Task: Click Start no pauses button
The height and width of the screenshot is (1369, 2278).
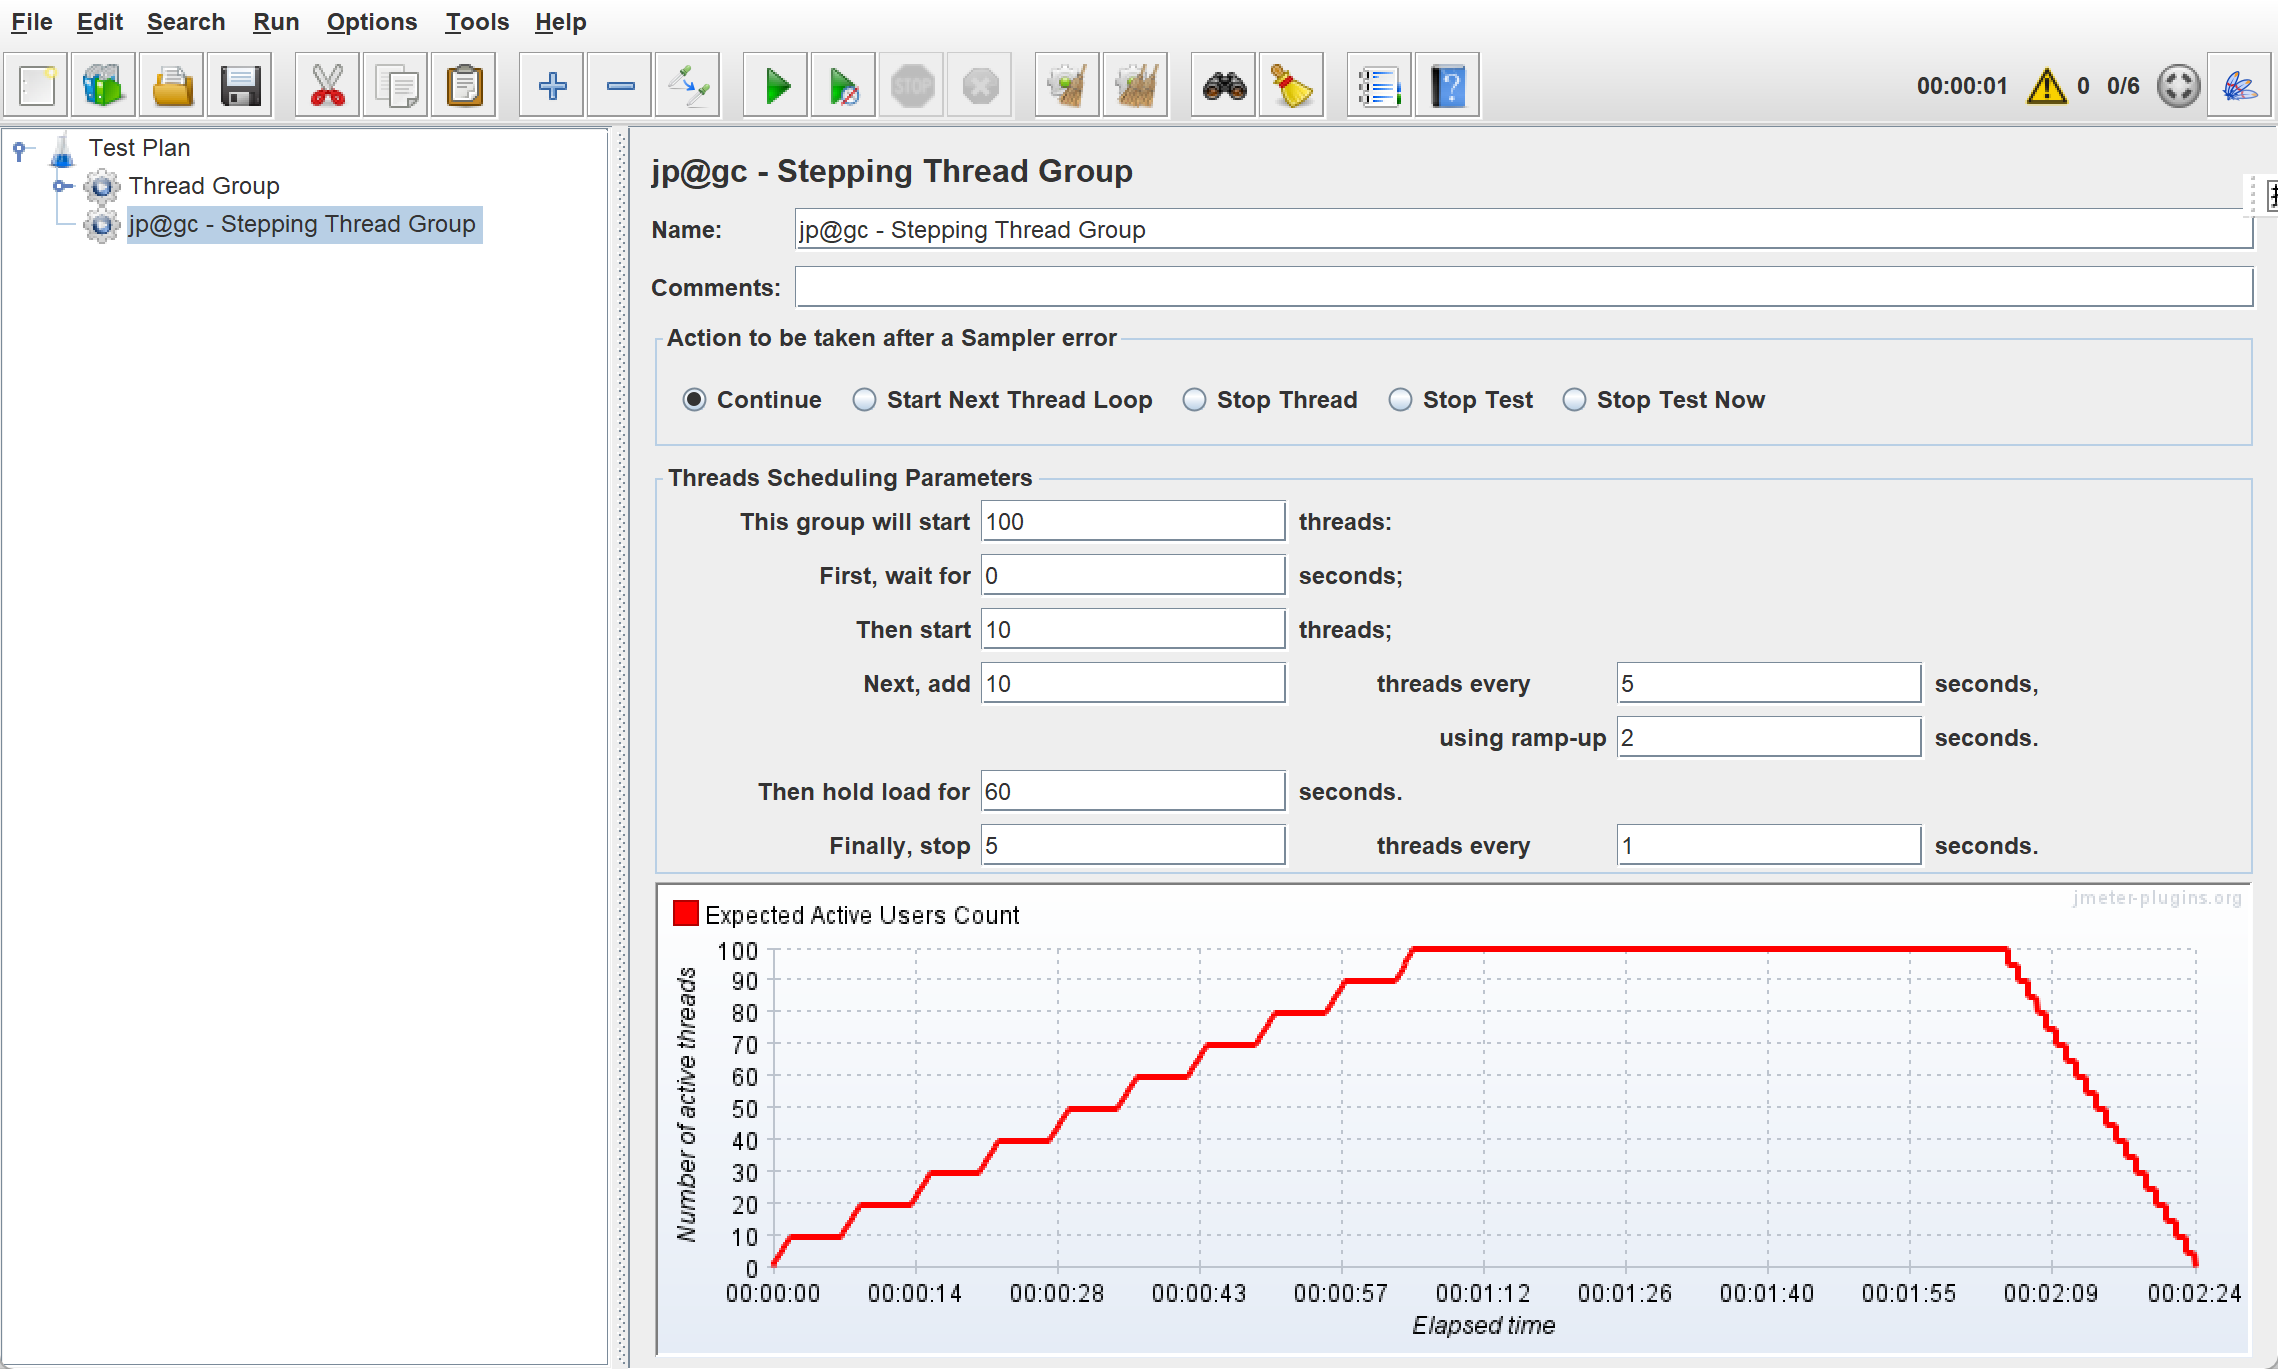Action: point(843,87)
